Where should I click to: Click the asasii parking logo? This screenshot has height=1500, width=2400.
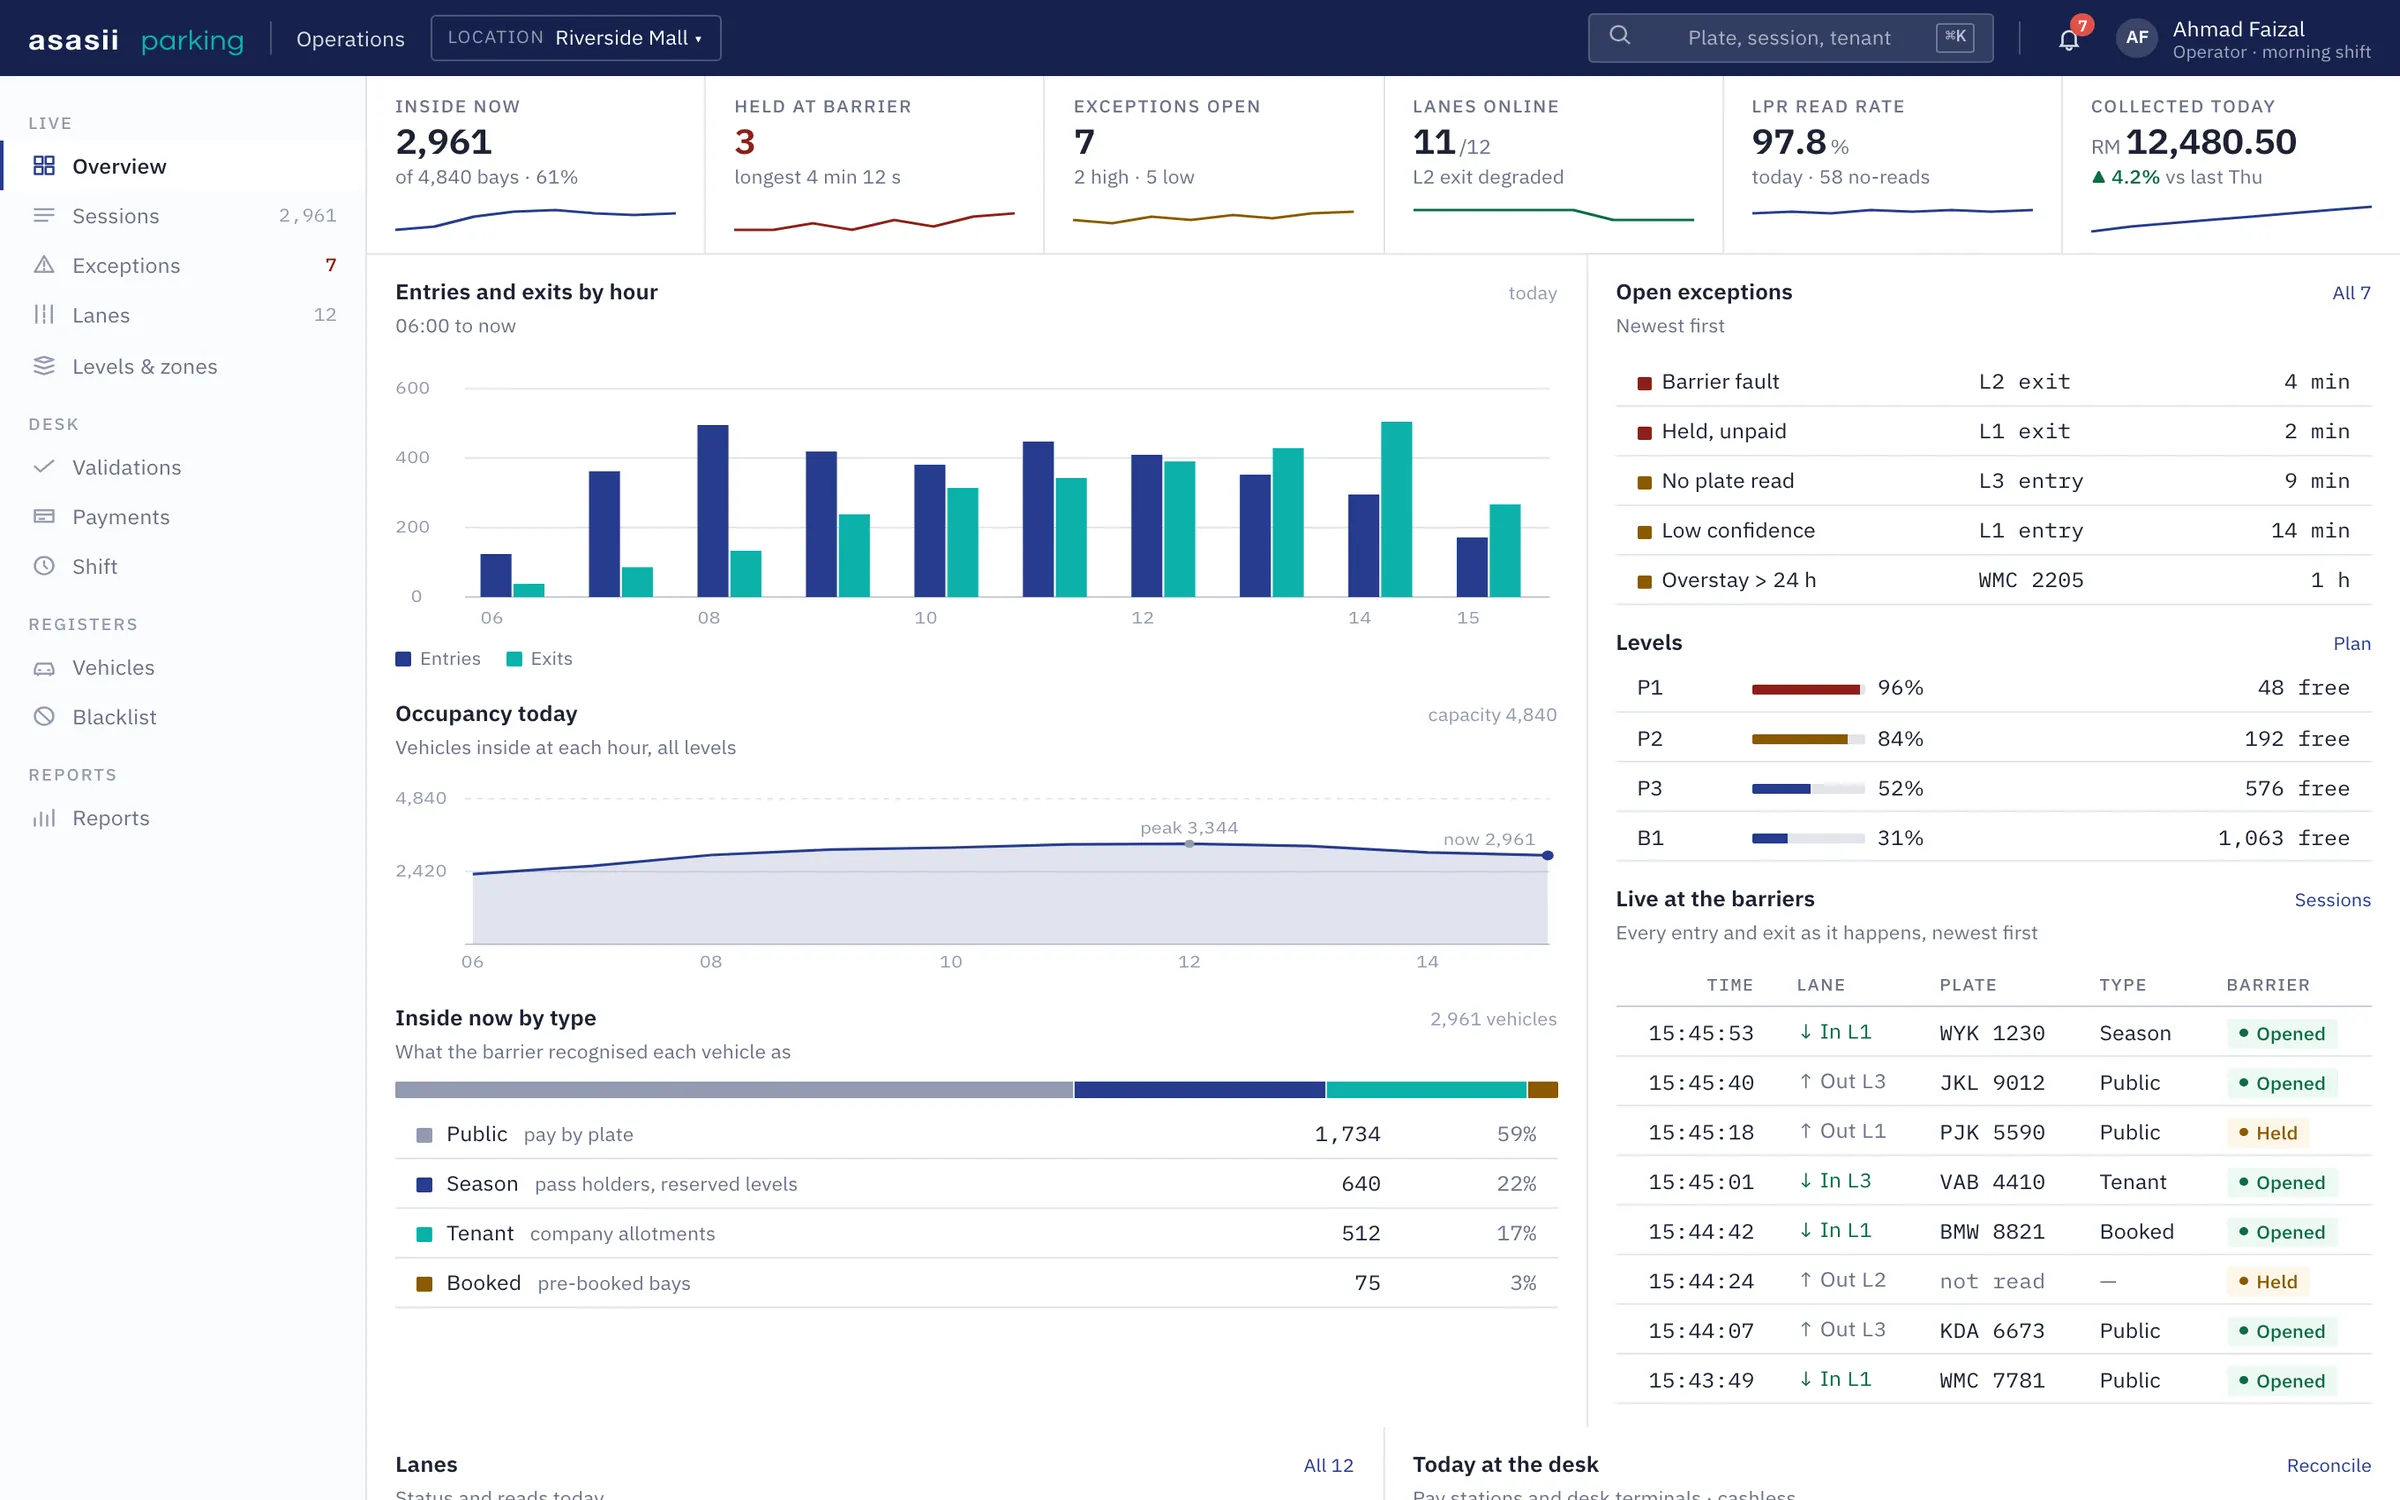pyautogui.click(x=136, y=39)
